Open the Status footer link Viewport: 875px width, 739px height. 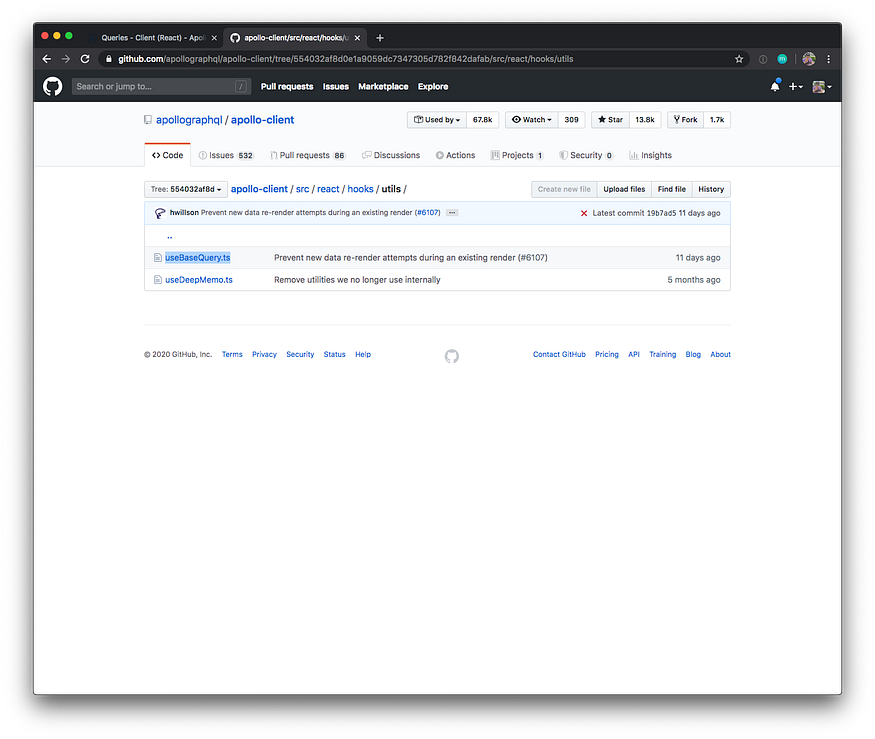(x=334, y=354)
